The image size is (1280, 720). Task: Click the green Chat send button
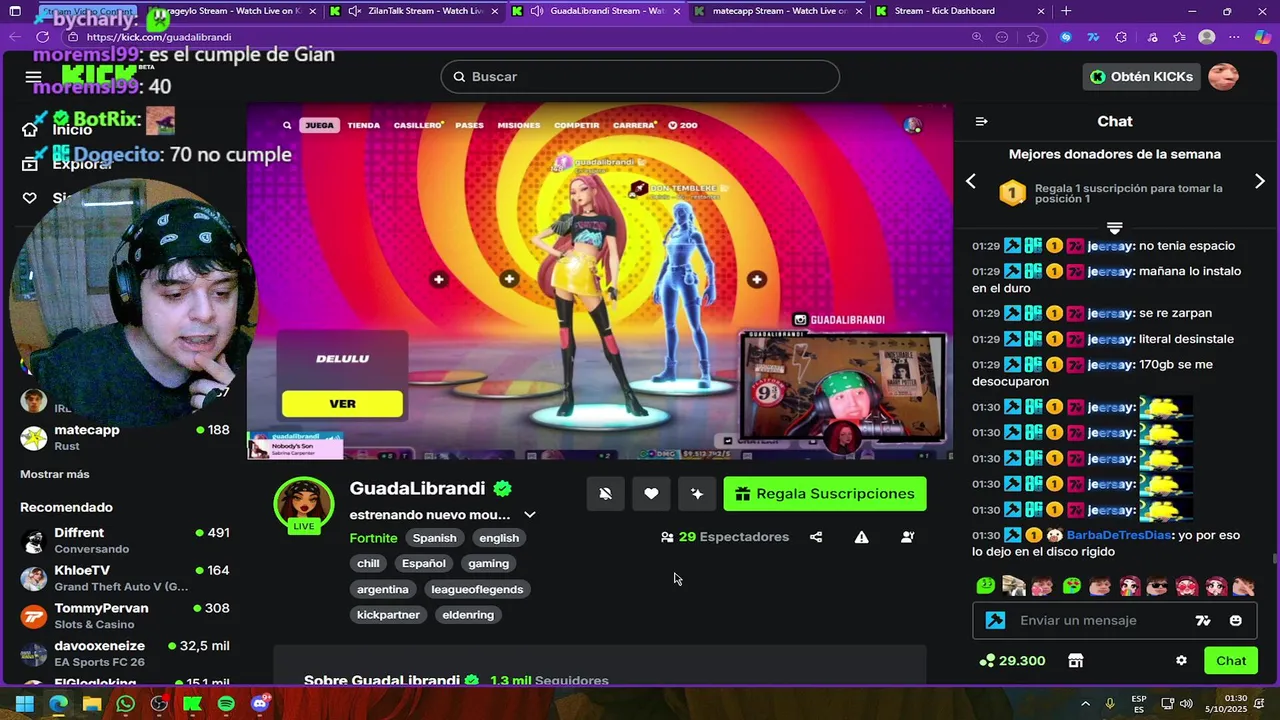(x=1231, y=661)
